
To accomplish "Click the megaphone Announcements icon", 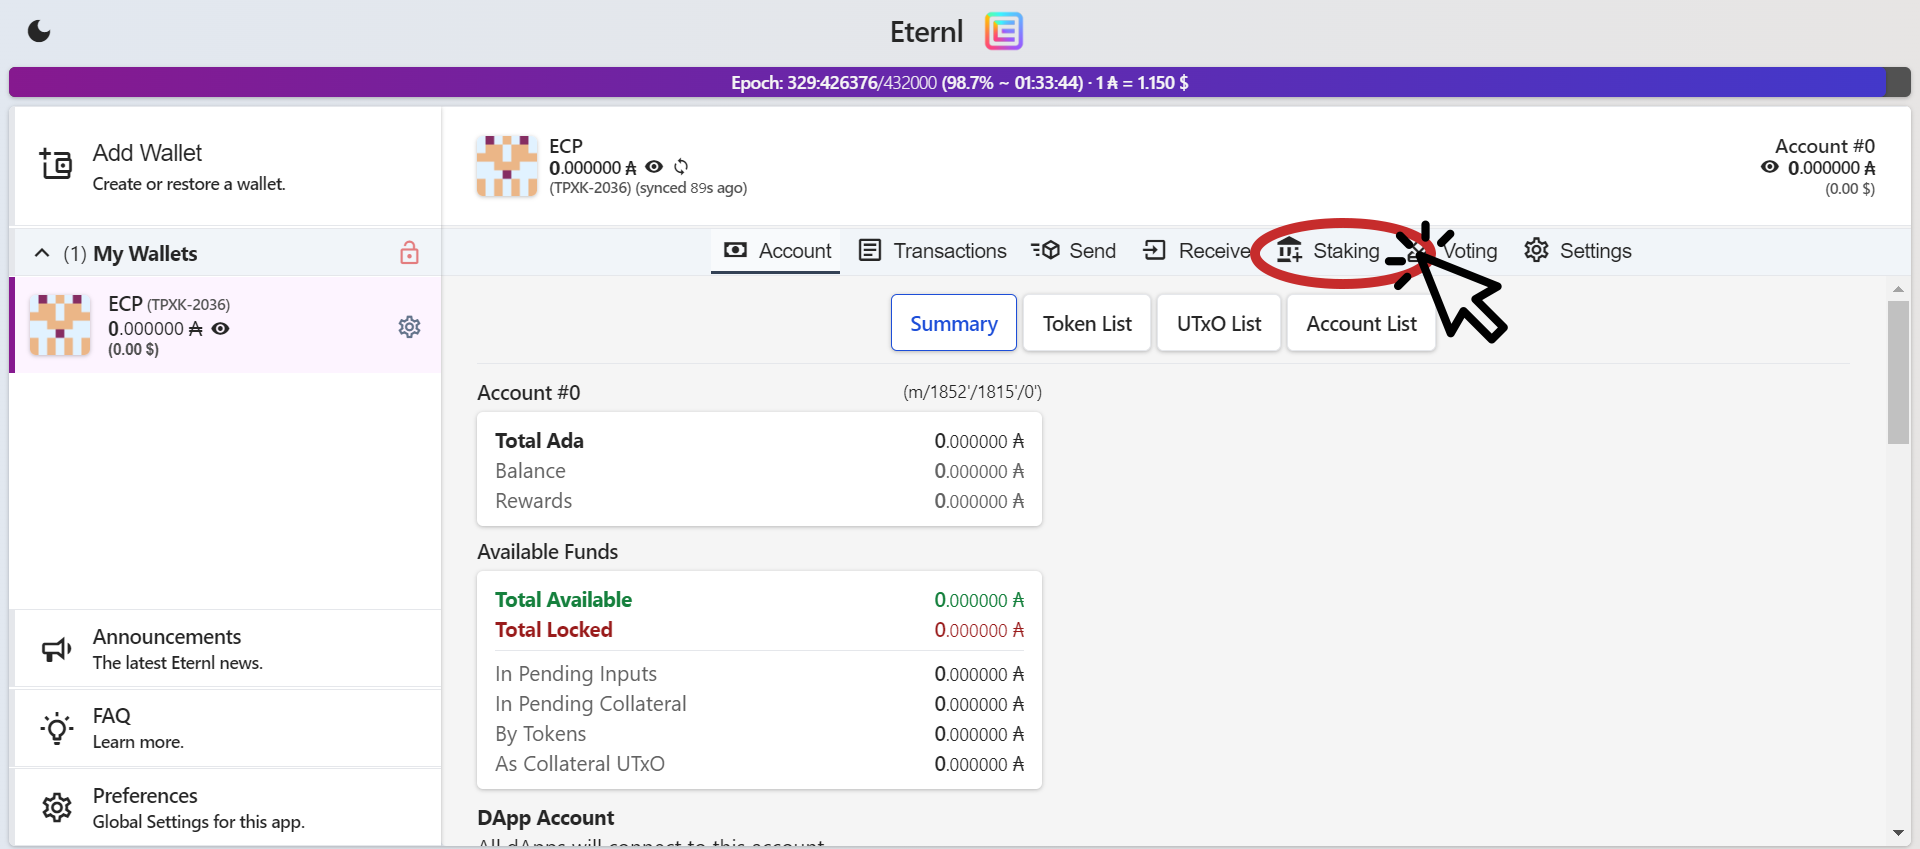I will [x=56, y=649].
